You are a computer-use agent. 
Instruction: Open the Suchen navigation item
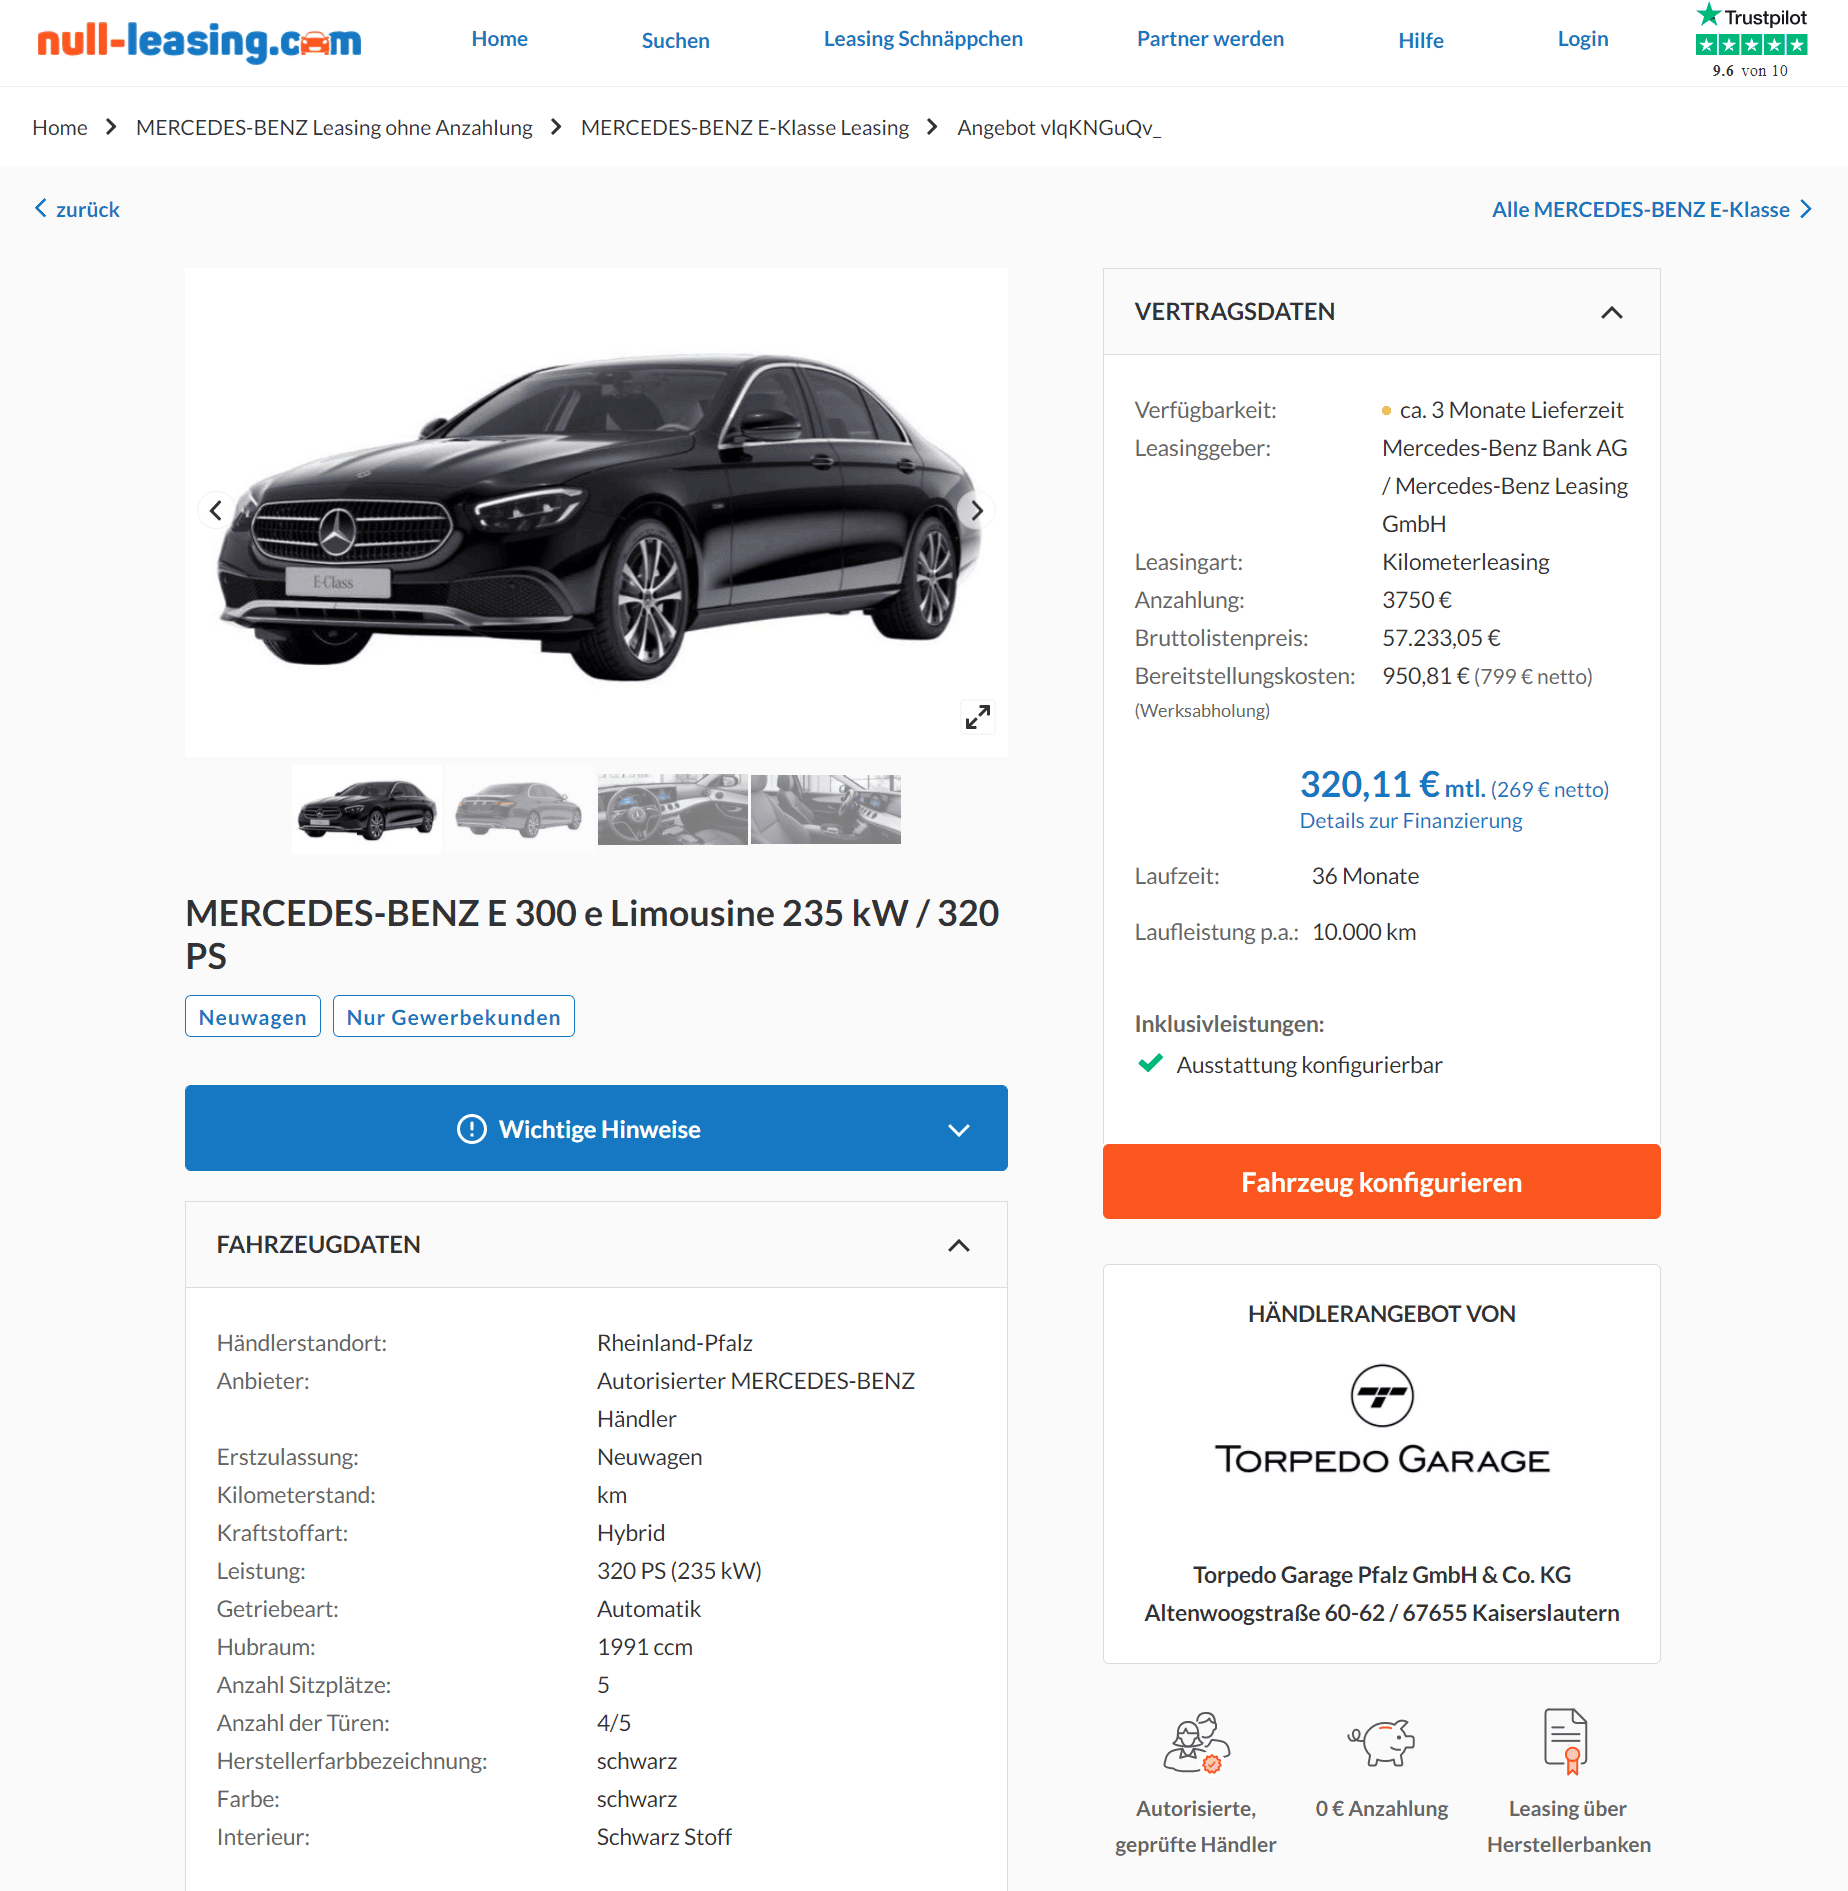675,40
